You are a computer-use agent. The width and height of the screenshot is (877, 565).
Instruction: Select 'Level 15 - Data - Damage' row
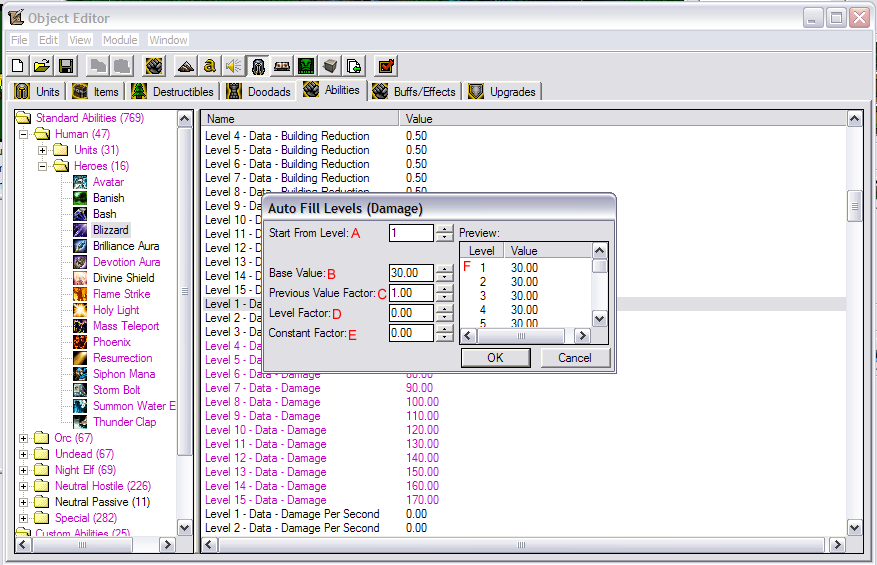tap(522, 500)
